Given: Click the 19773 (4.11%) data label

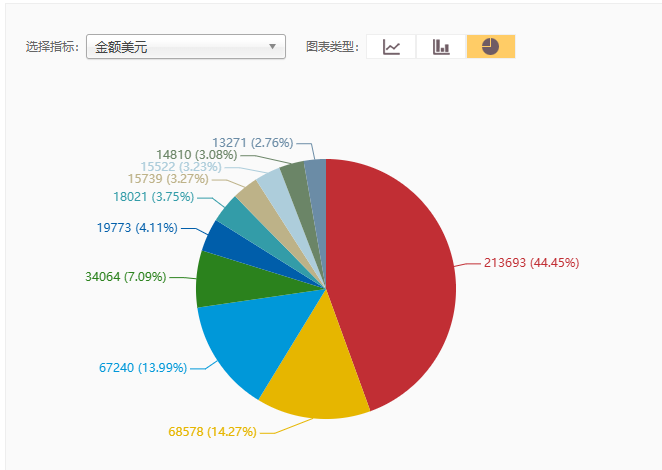Looking at the screenshot, I should (137, 228).
